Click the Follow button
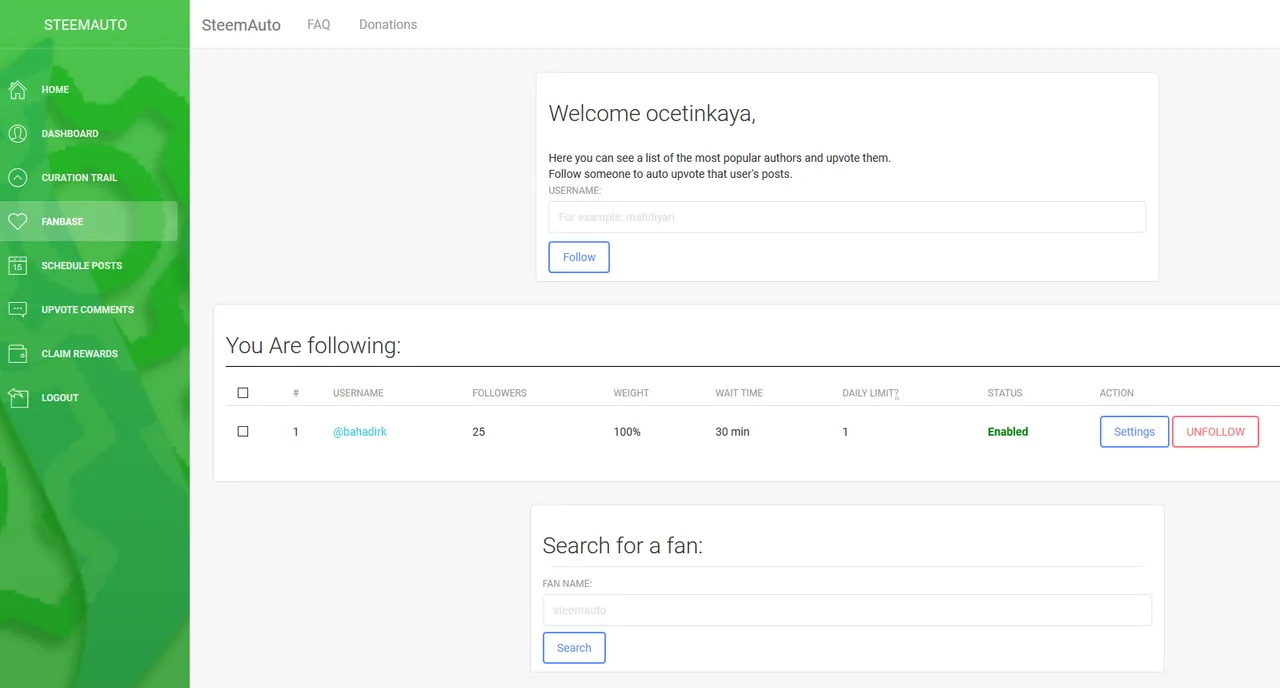1280x688 pixels. (x=579, y=257)
